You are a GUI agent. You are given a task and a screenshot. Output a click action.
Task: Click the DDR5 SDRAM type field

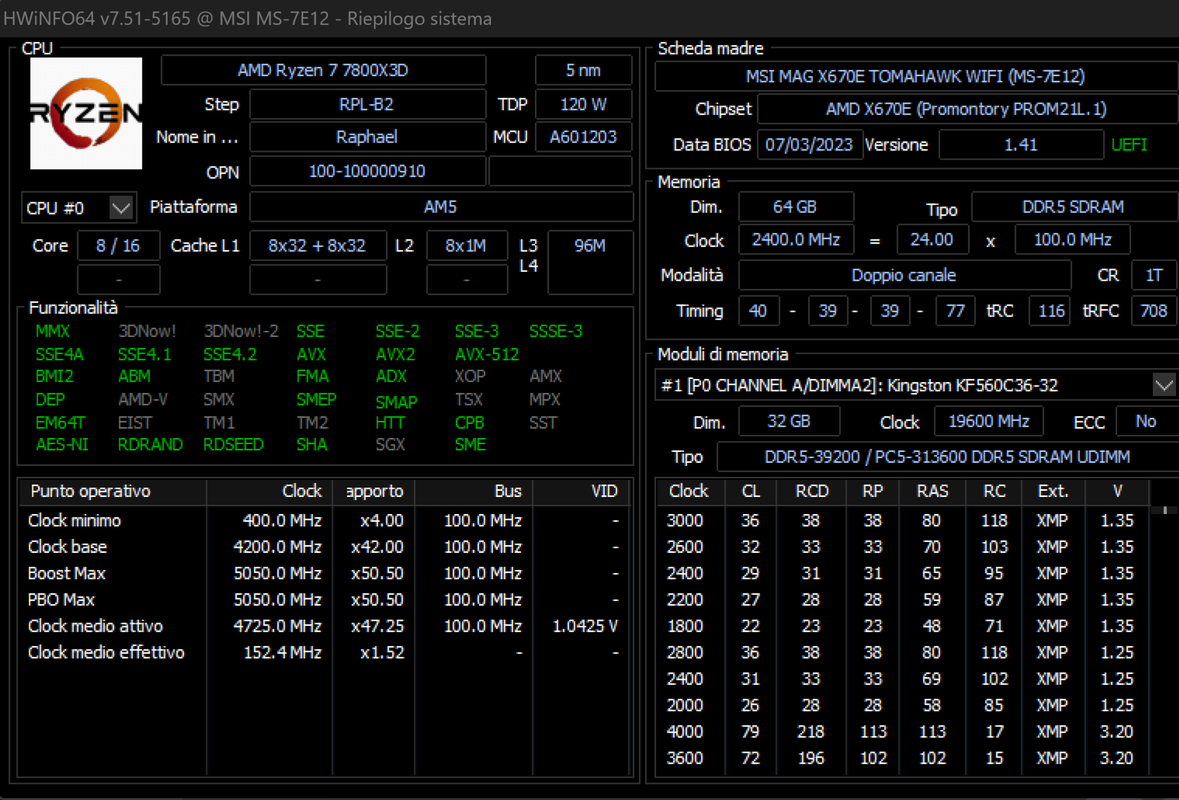(x=1073, y=207)
